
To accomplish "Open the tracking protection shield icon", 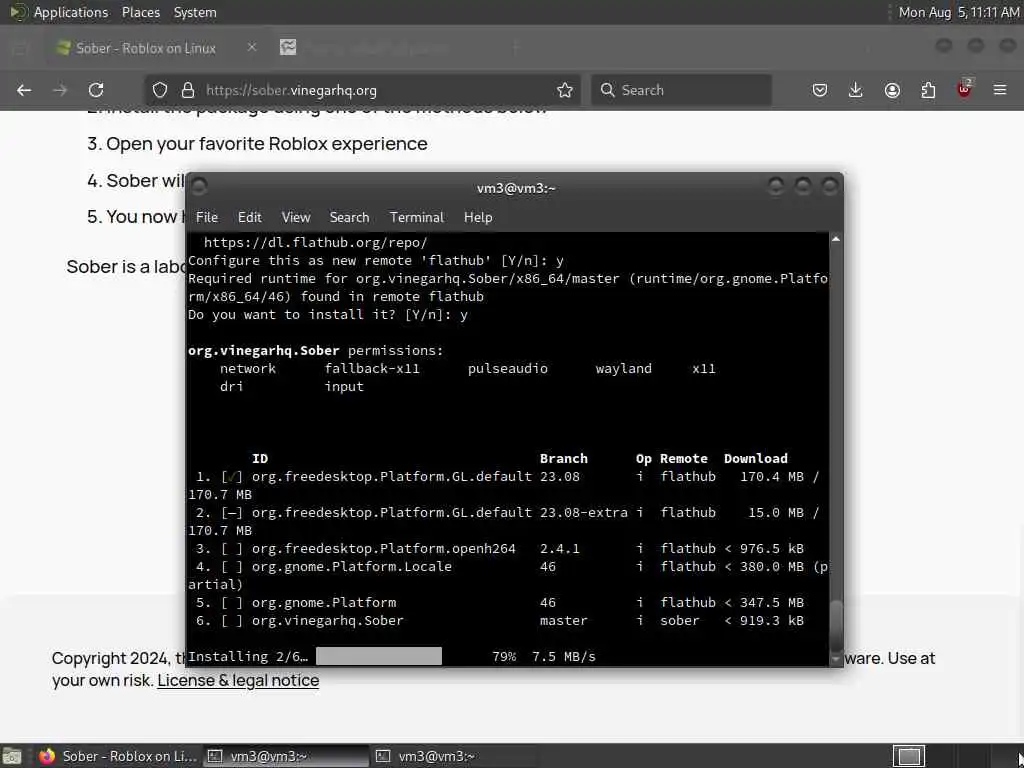I will [160, 90].
